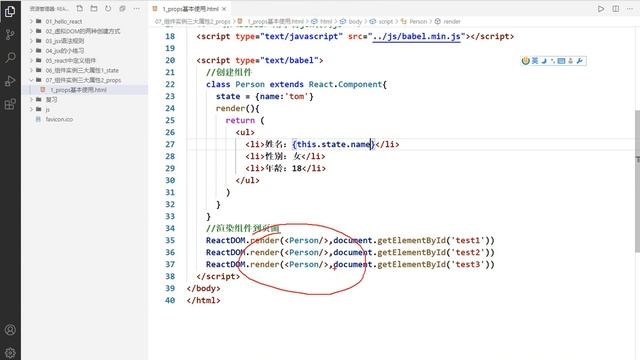This screenshot has width=640, height=360.
Task: Click the input method logo icon
Action: (525, 61)
